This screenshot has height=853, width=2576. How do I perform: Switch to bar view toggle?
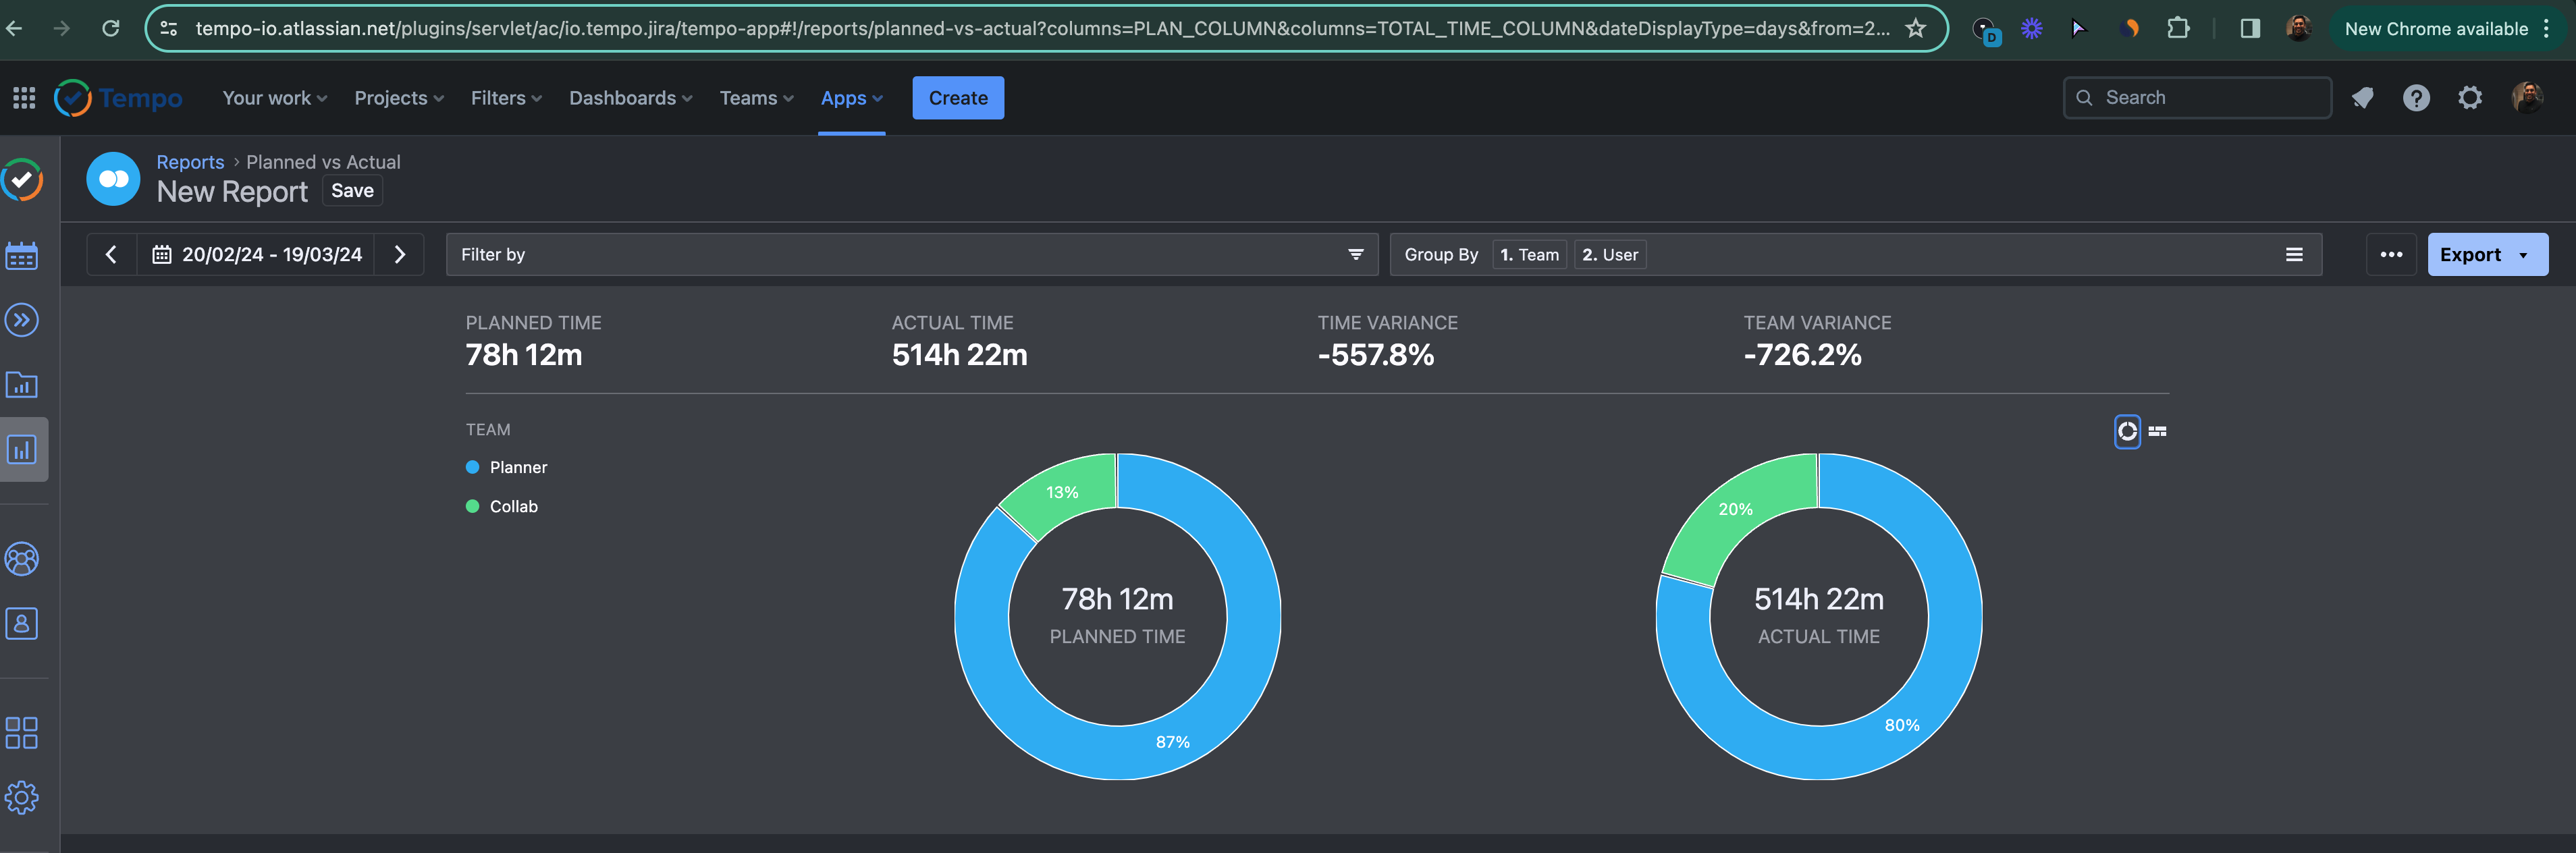[2158, 431]
